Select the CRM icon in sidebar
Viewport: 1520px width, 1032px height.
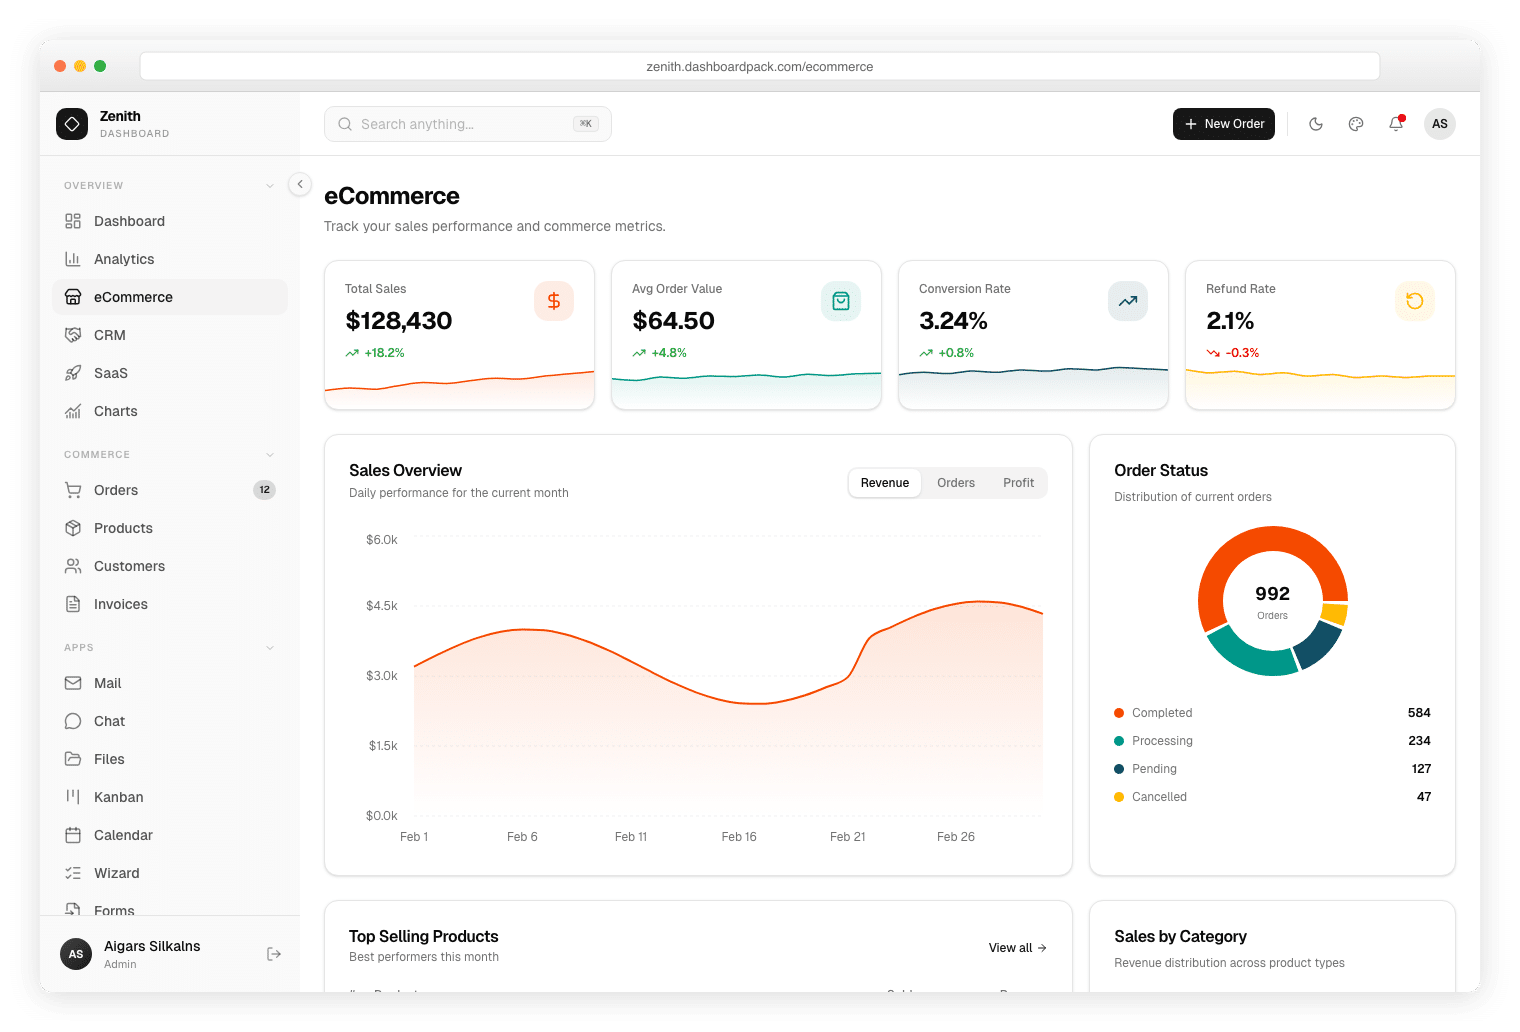(74, 334)
